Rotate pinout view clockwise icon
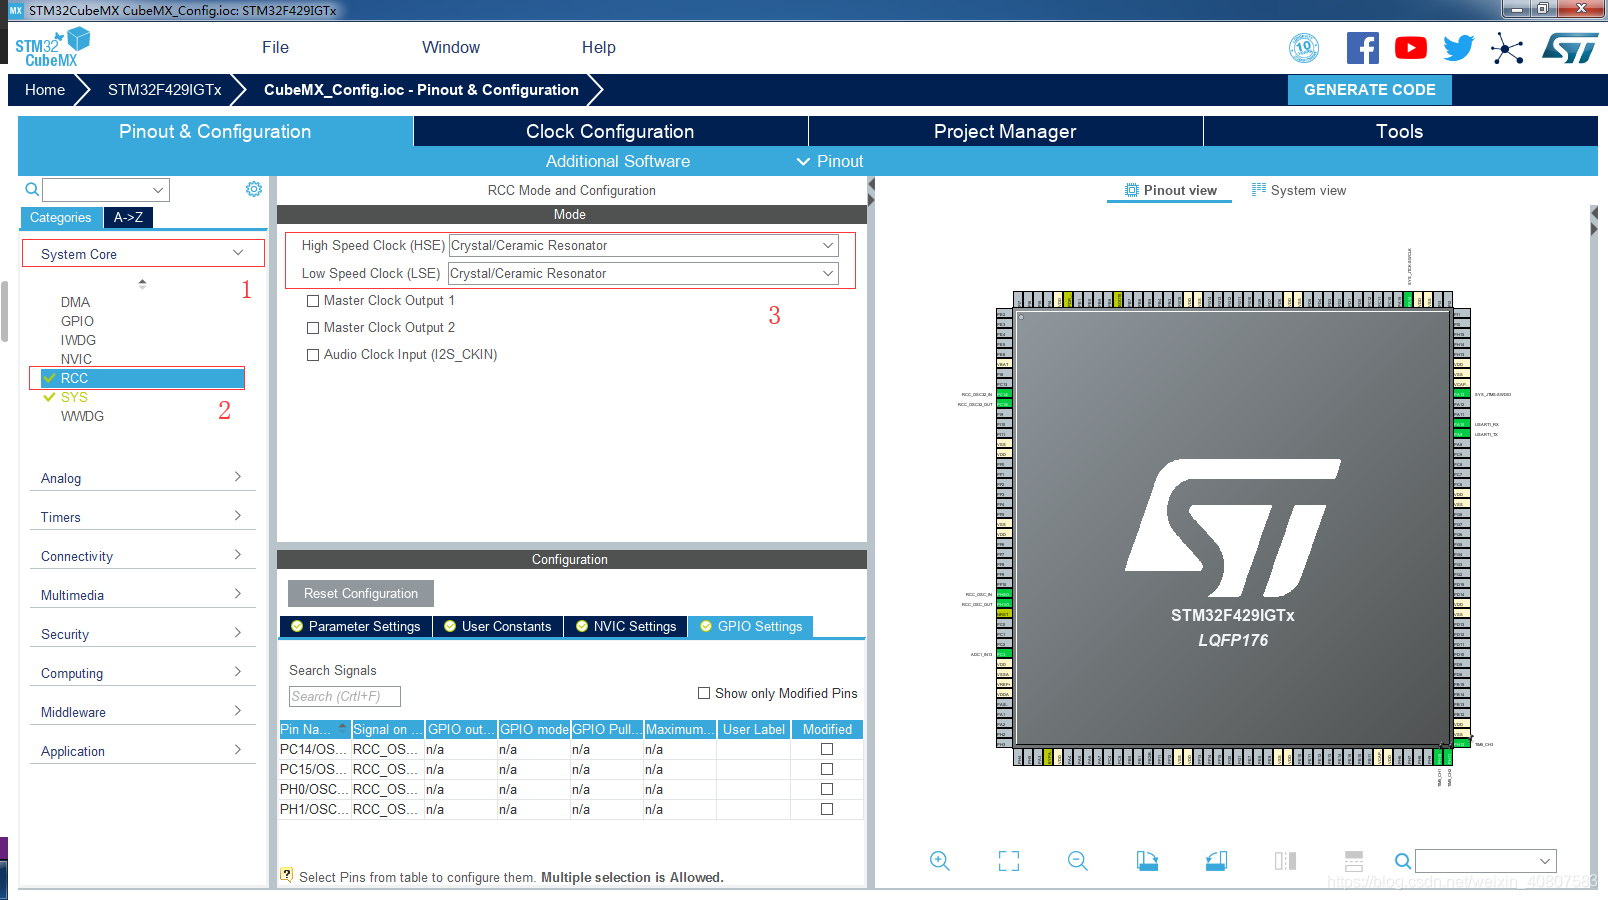The width and height of the screenshot is (1608, 900). click(x=1147, y=861)
